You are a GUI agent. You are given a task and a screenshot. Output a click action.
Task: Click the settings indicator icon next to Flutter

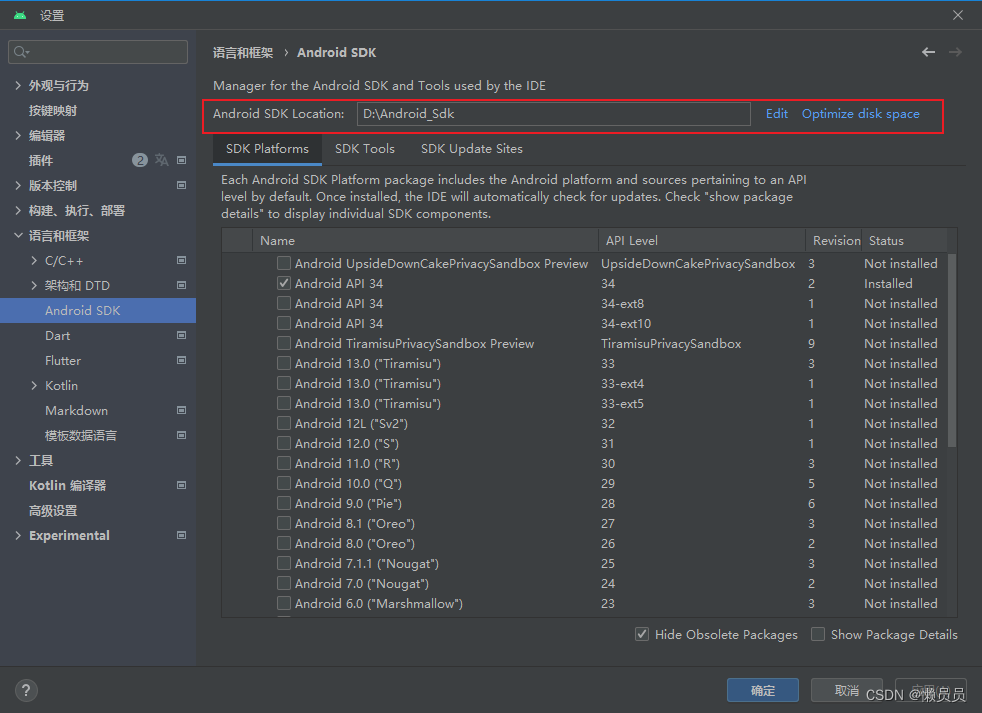(x=182, y=360)
